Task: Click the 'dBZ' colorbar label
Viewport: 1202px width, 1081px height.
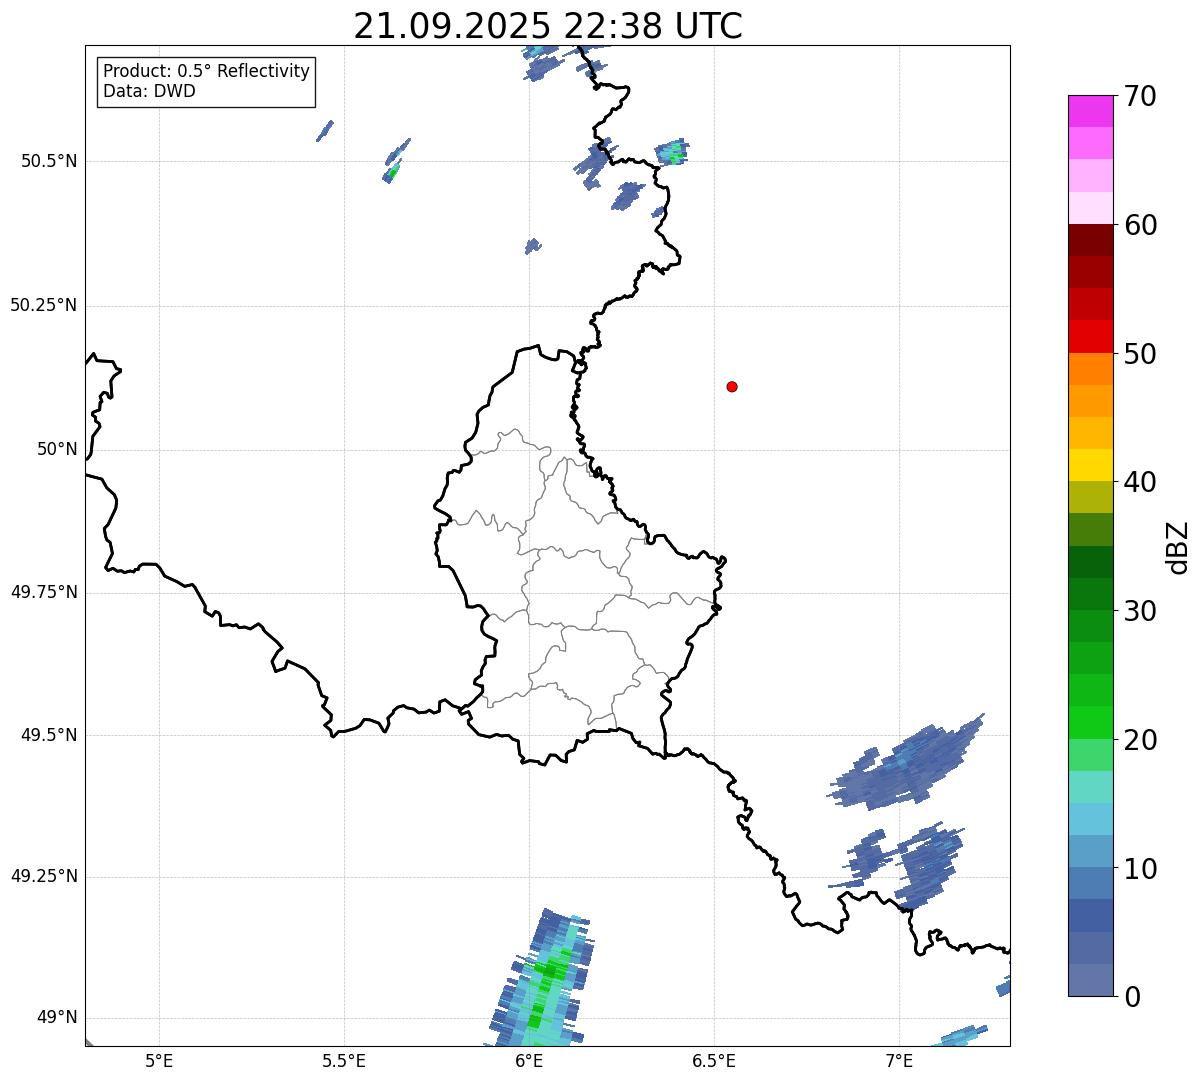Action: tap(1178, 546)
